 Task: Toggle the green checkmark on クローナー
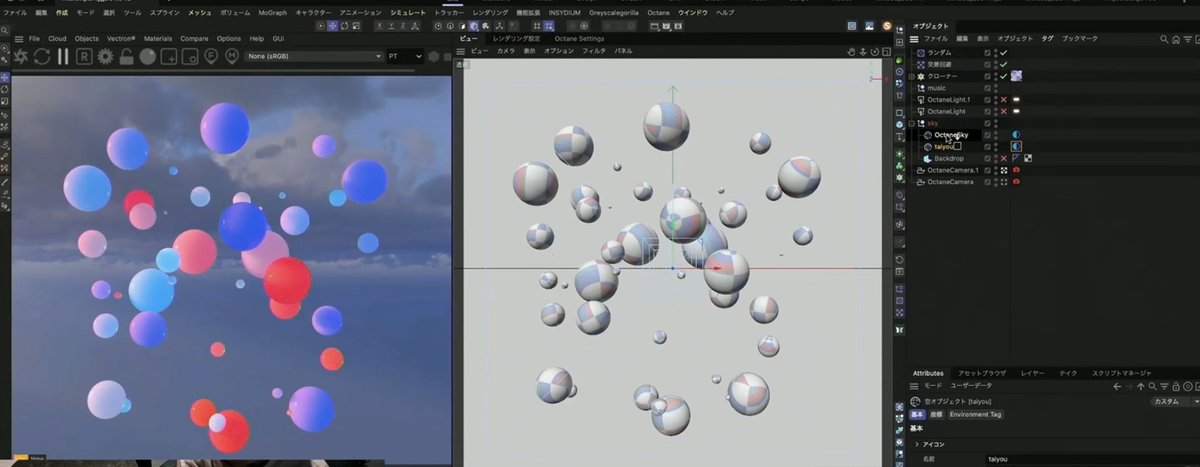[x=1003, y=76]
